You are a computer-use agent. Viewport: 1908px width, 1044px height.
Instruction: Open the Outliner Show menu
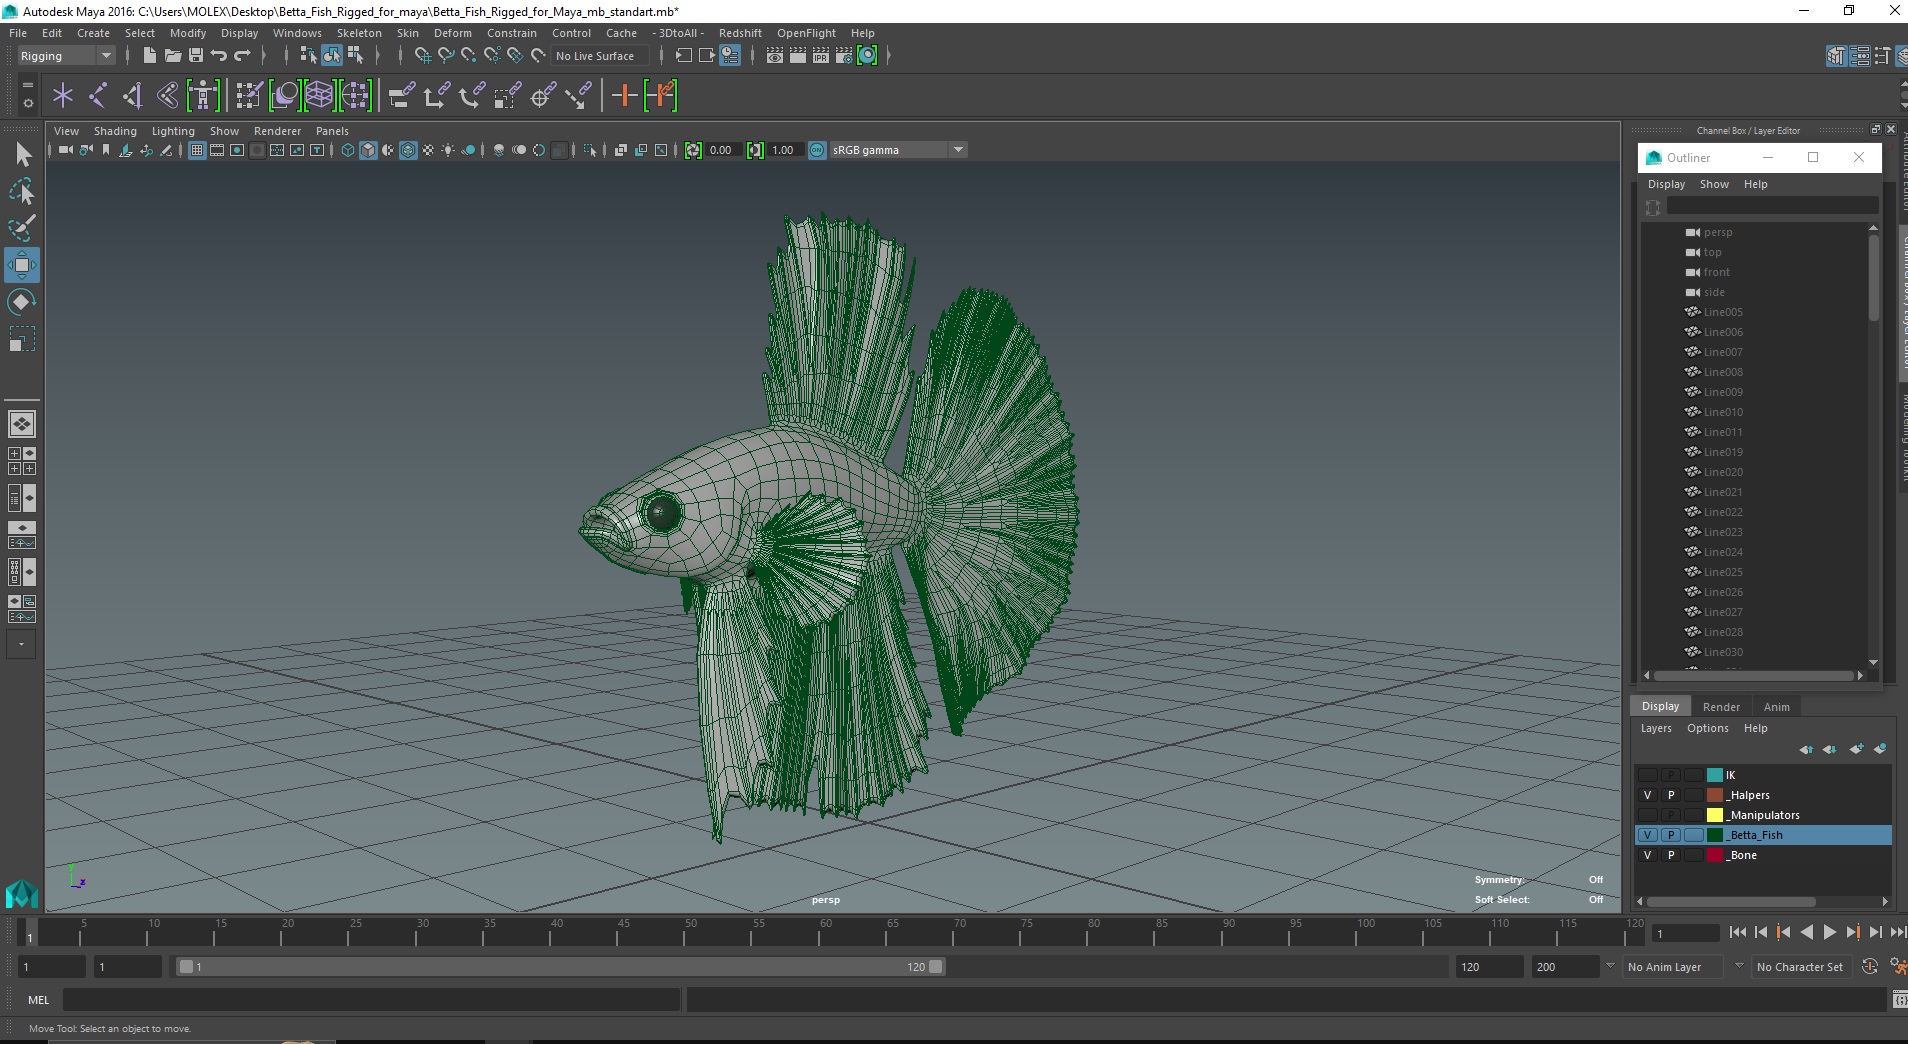click(x=1714, y=184)
